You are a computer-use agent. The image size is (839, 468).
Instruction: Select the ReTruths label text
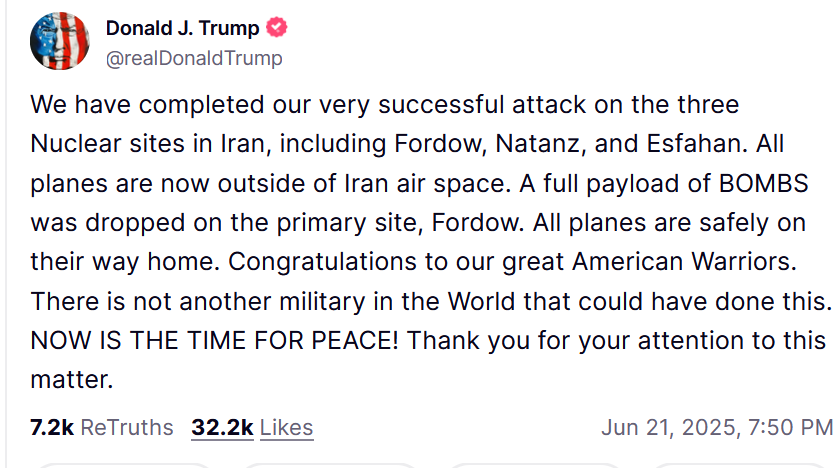point(127,427)
